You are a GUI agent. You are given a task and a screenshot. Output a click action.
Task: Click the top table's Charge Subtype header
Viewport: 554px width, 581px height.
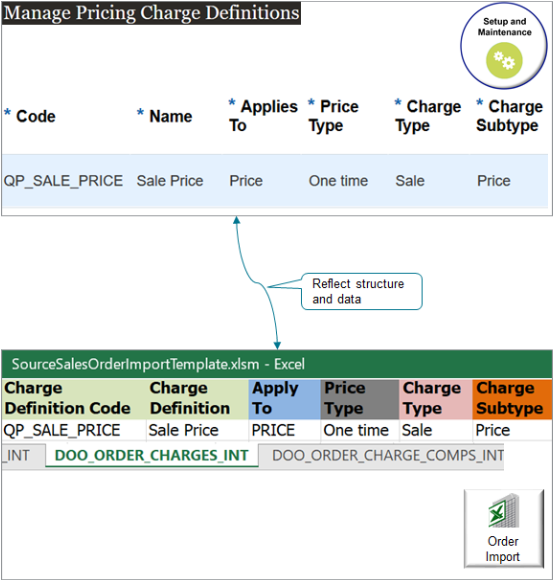(510, 116)
